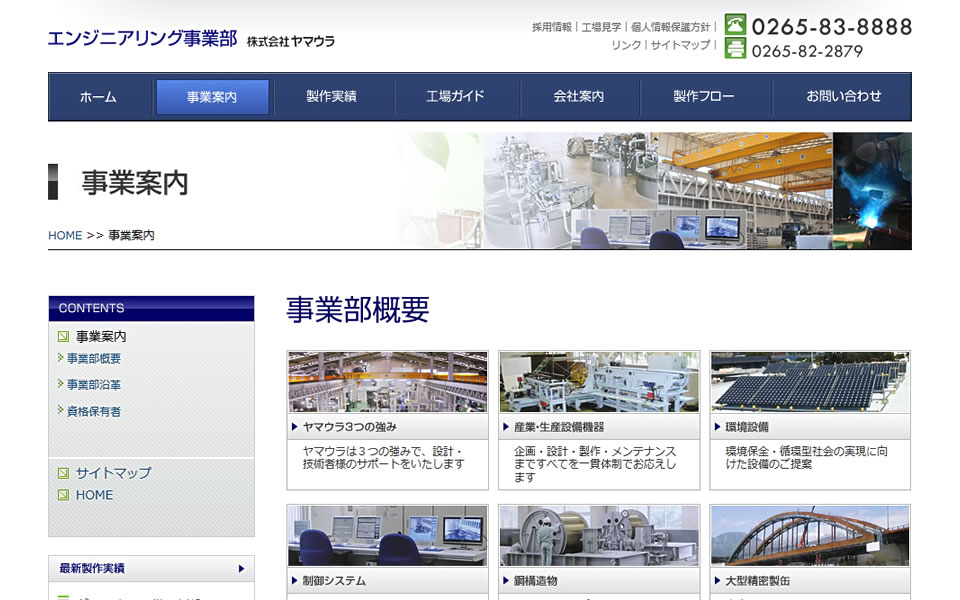Click the solar panels thumbnail for 環境設備

click(810, 381)
